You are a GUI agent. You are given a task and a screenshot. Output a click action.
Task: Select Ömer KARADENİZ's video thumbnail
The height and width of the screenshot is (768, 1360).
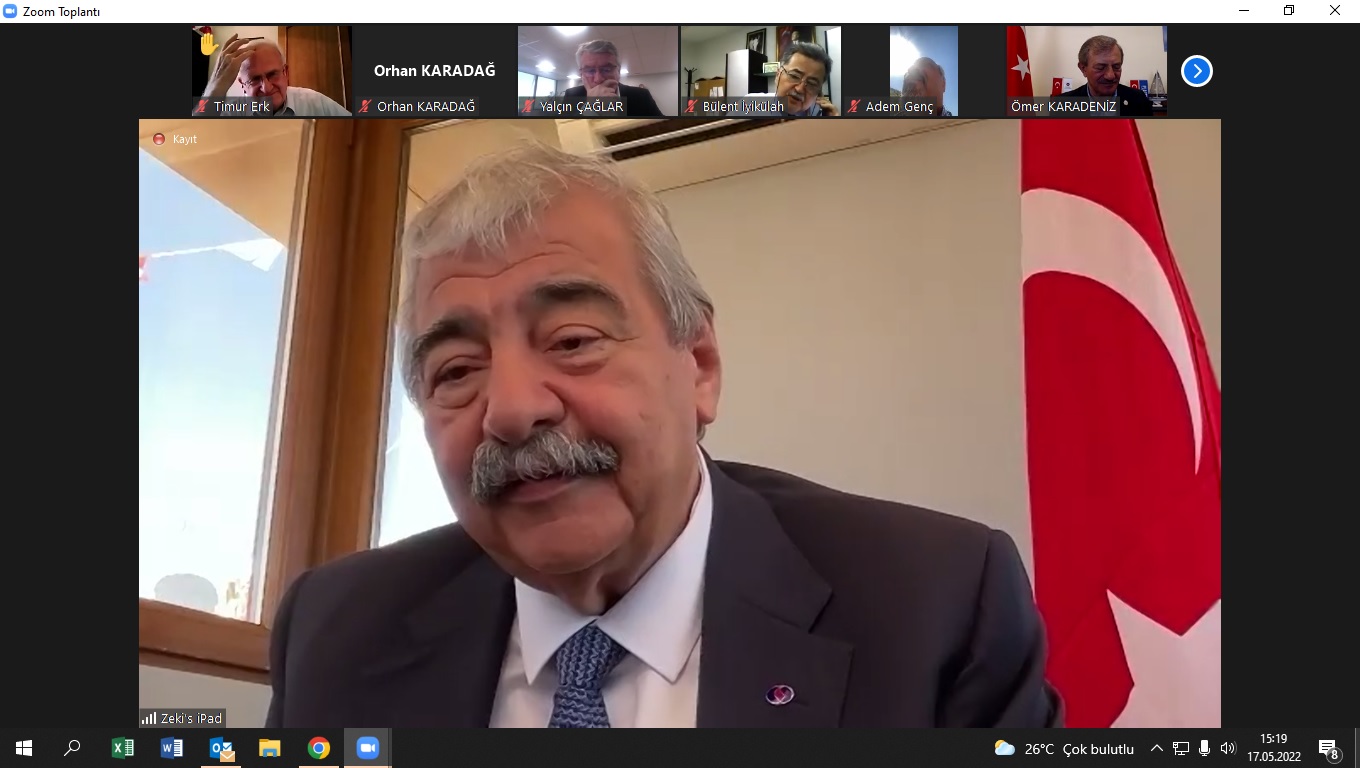pos(1087,71)
